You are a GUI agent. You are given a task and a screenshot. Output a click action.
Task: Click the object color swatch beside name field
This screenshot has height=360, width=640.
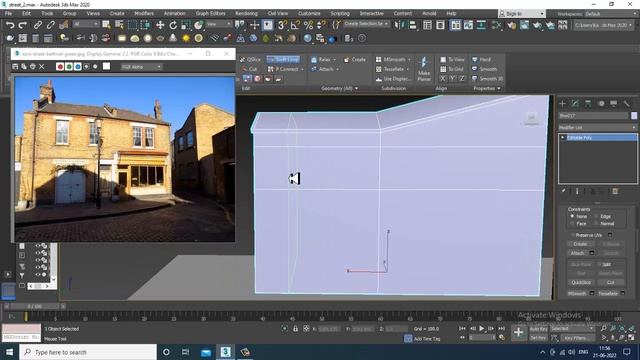634,116
